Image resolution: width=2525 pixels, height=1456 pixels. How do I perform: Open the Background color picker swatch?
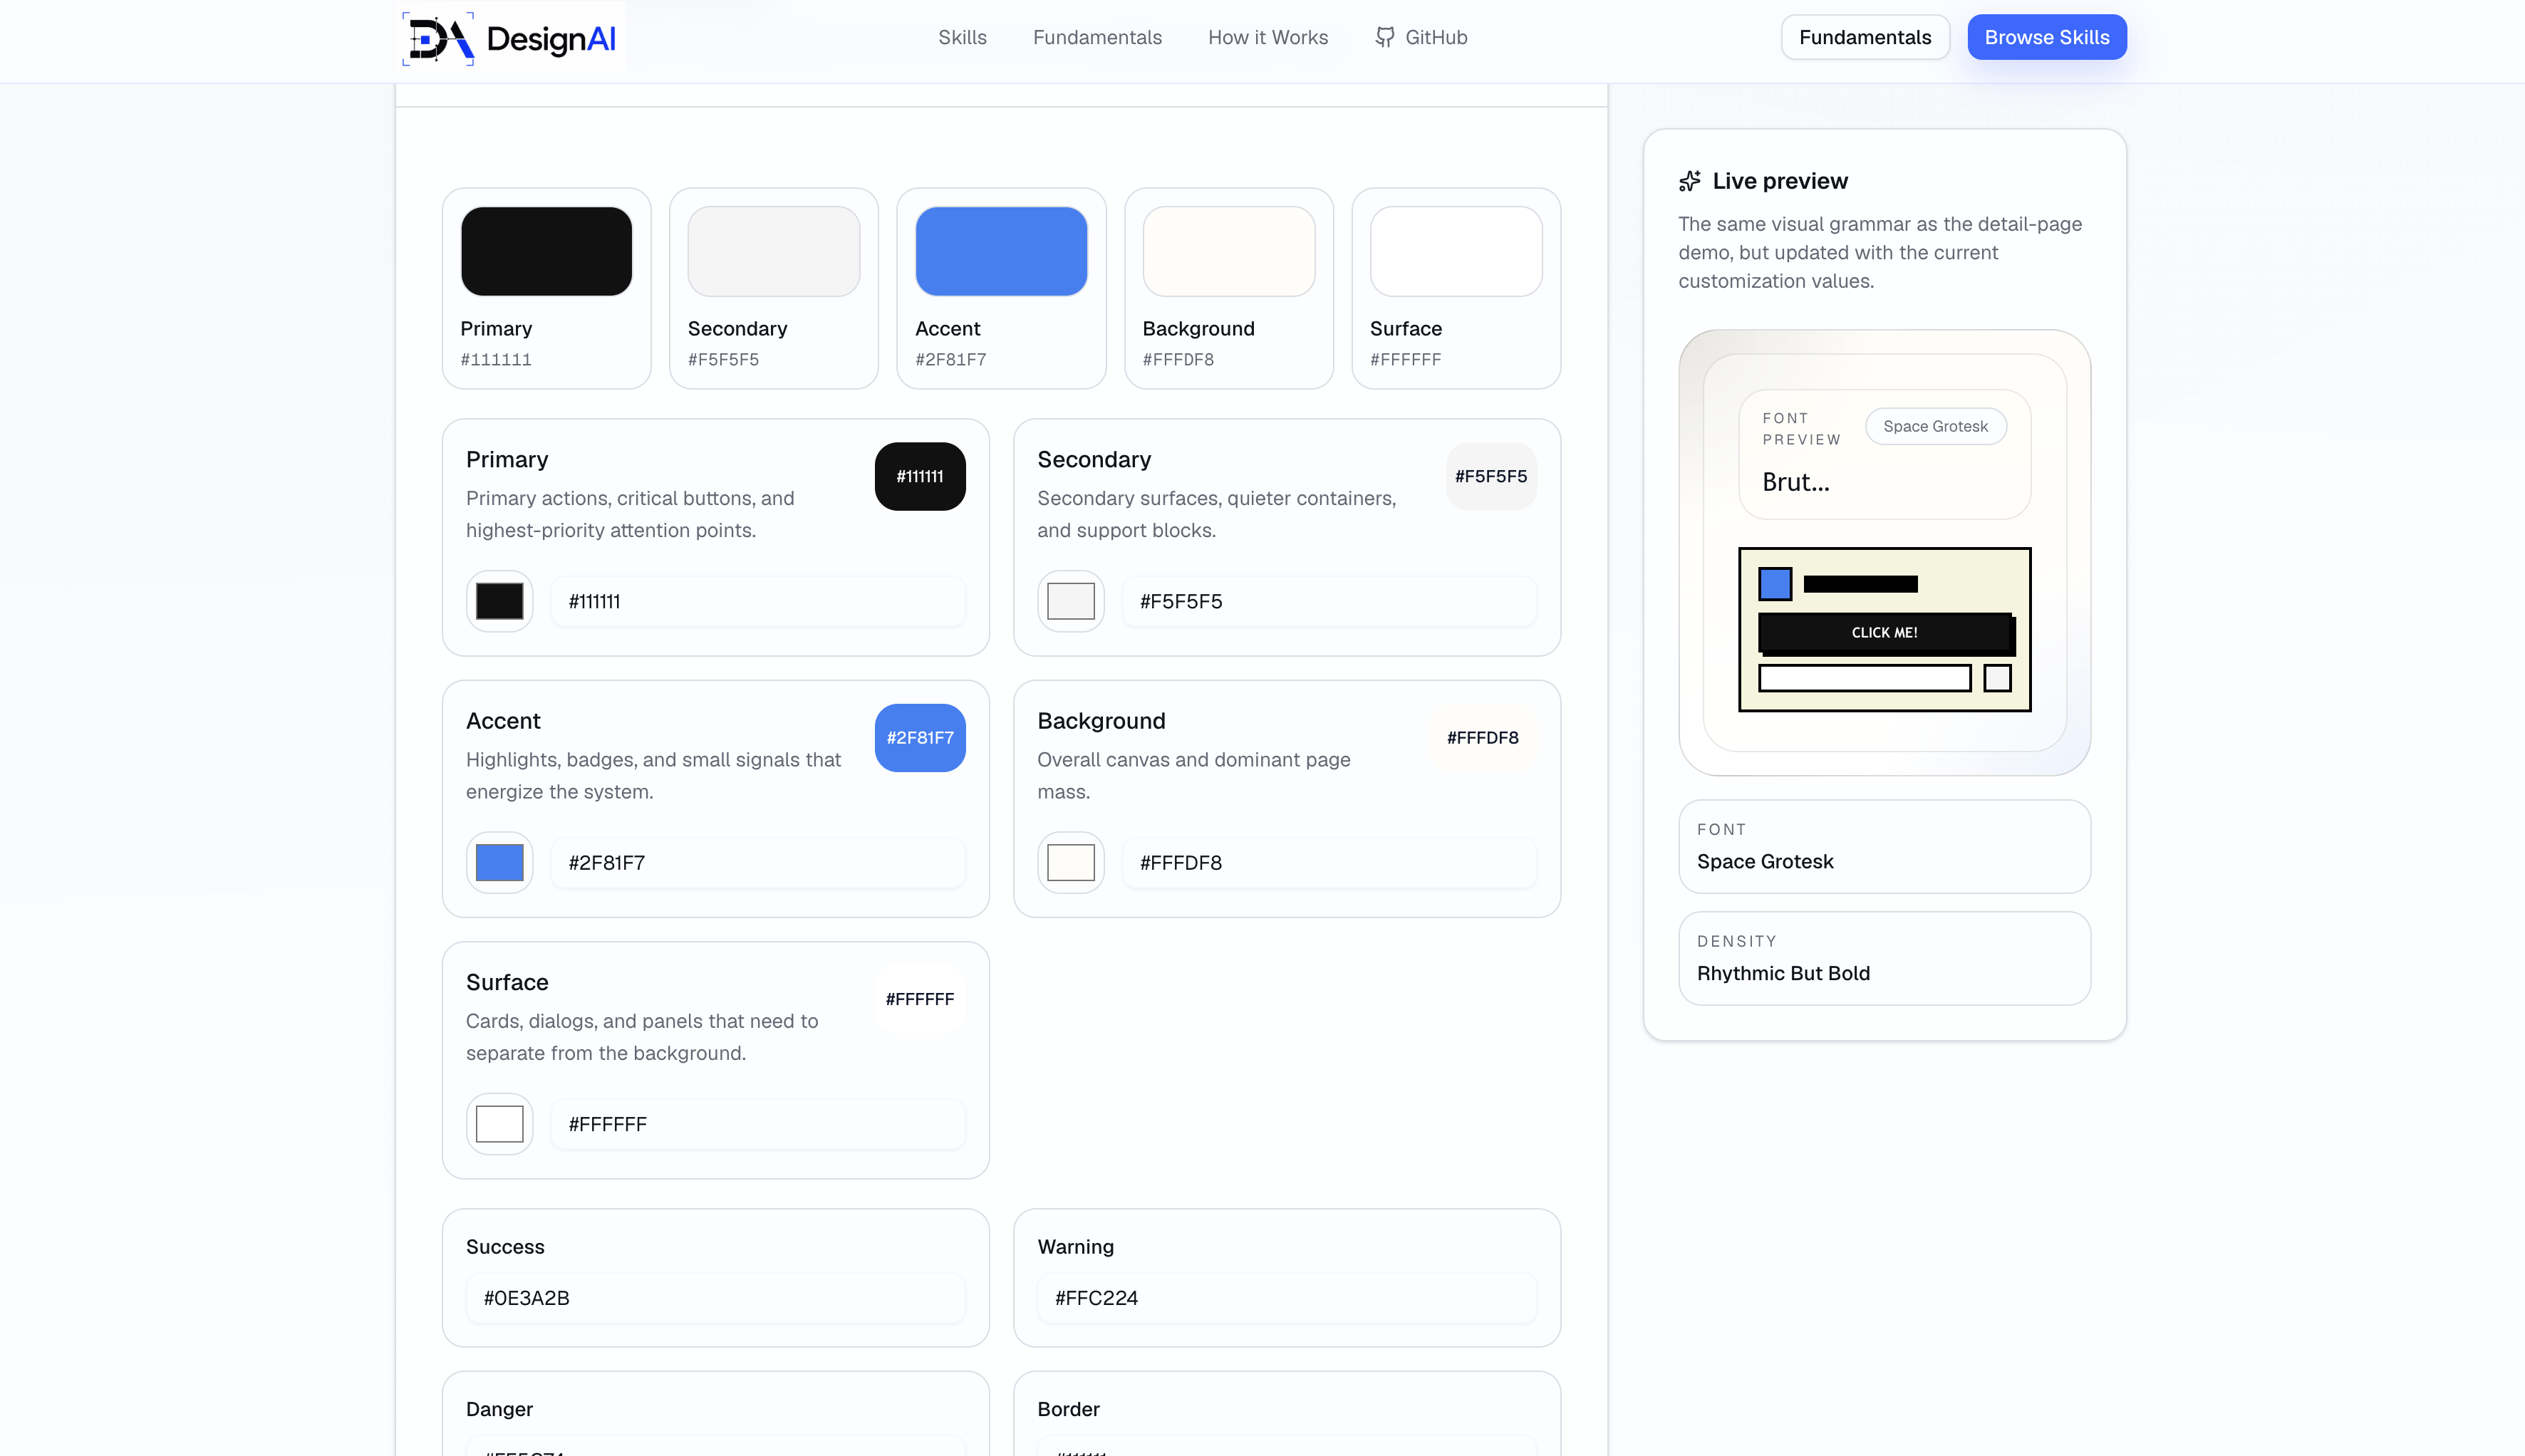(1071, 862)
